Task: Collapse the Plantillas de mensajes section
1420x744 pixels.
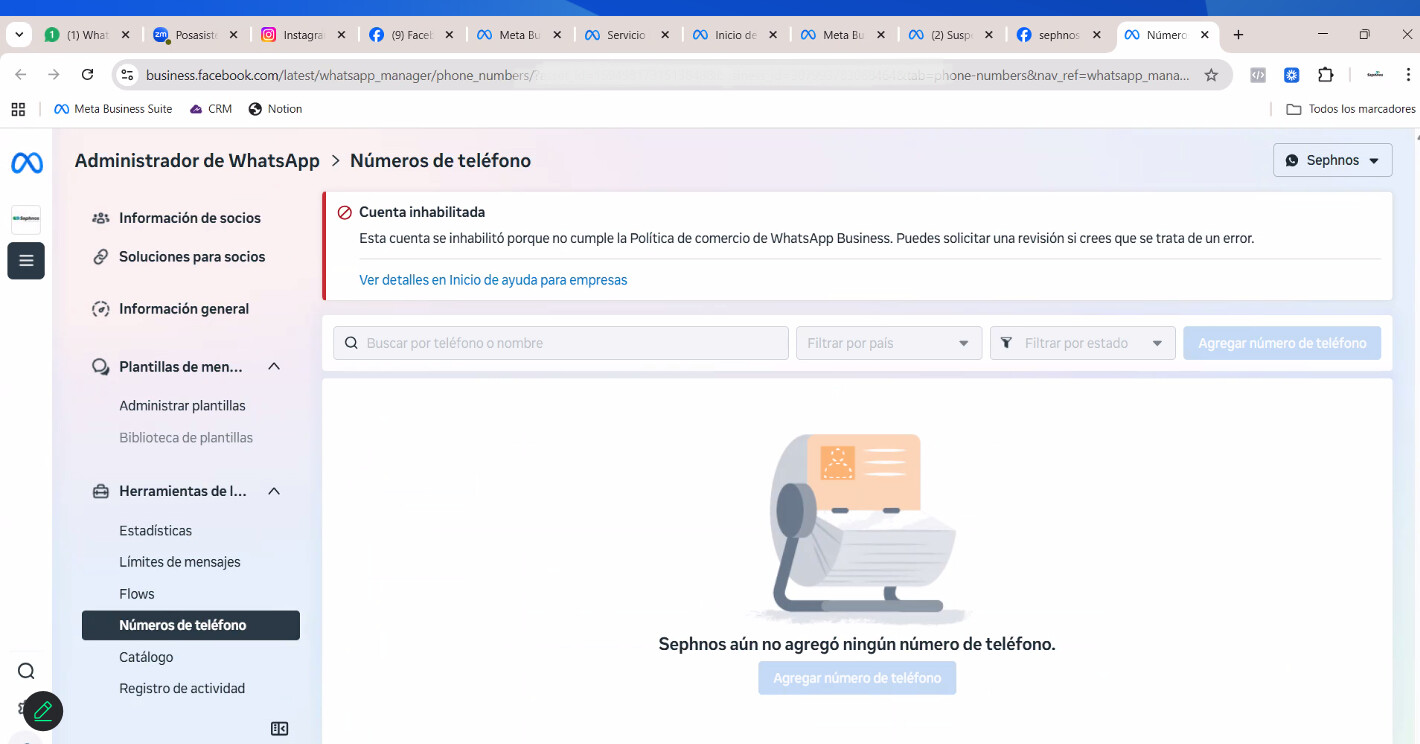Action: 274,367
